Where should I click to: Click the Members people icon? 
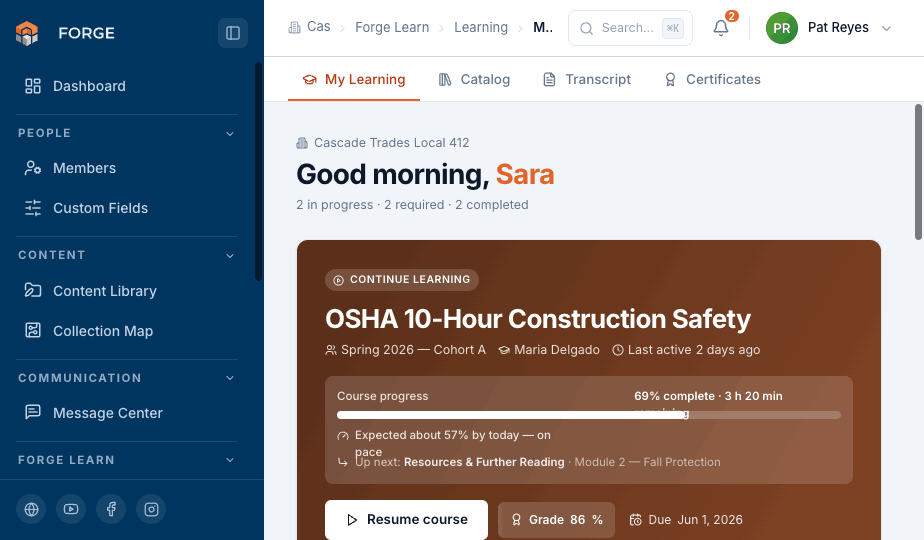pos(33,168)
